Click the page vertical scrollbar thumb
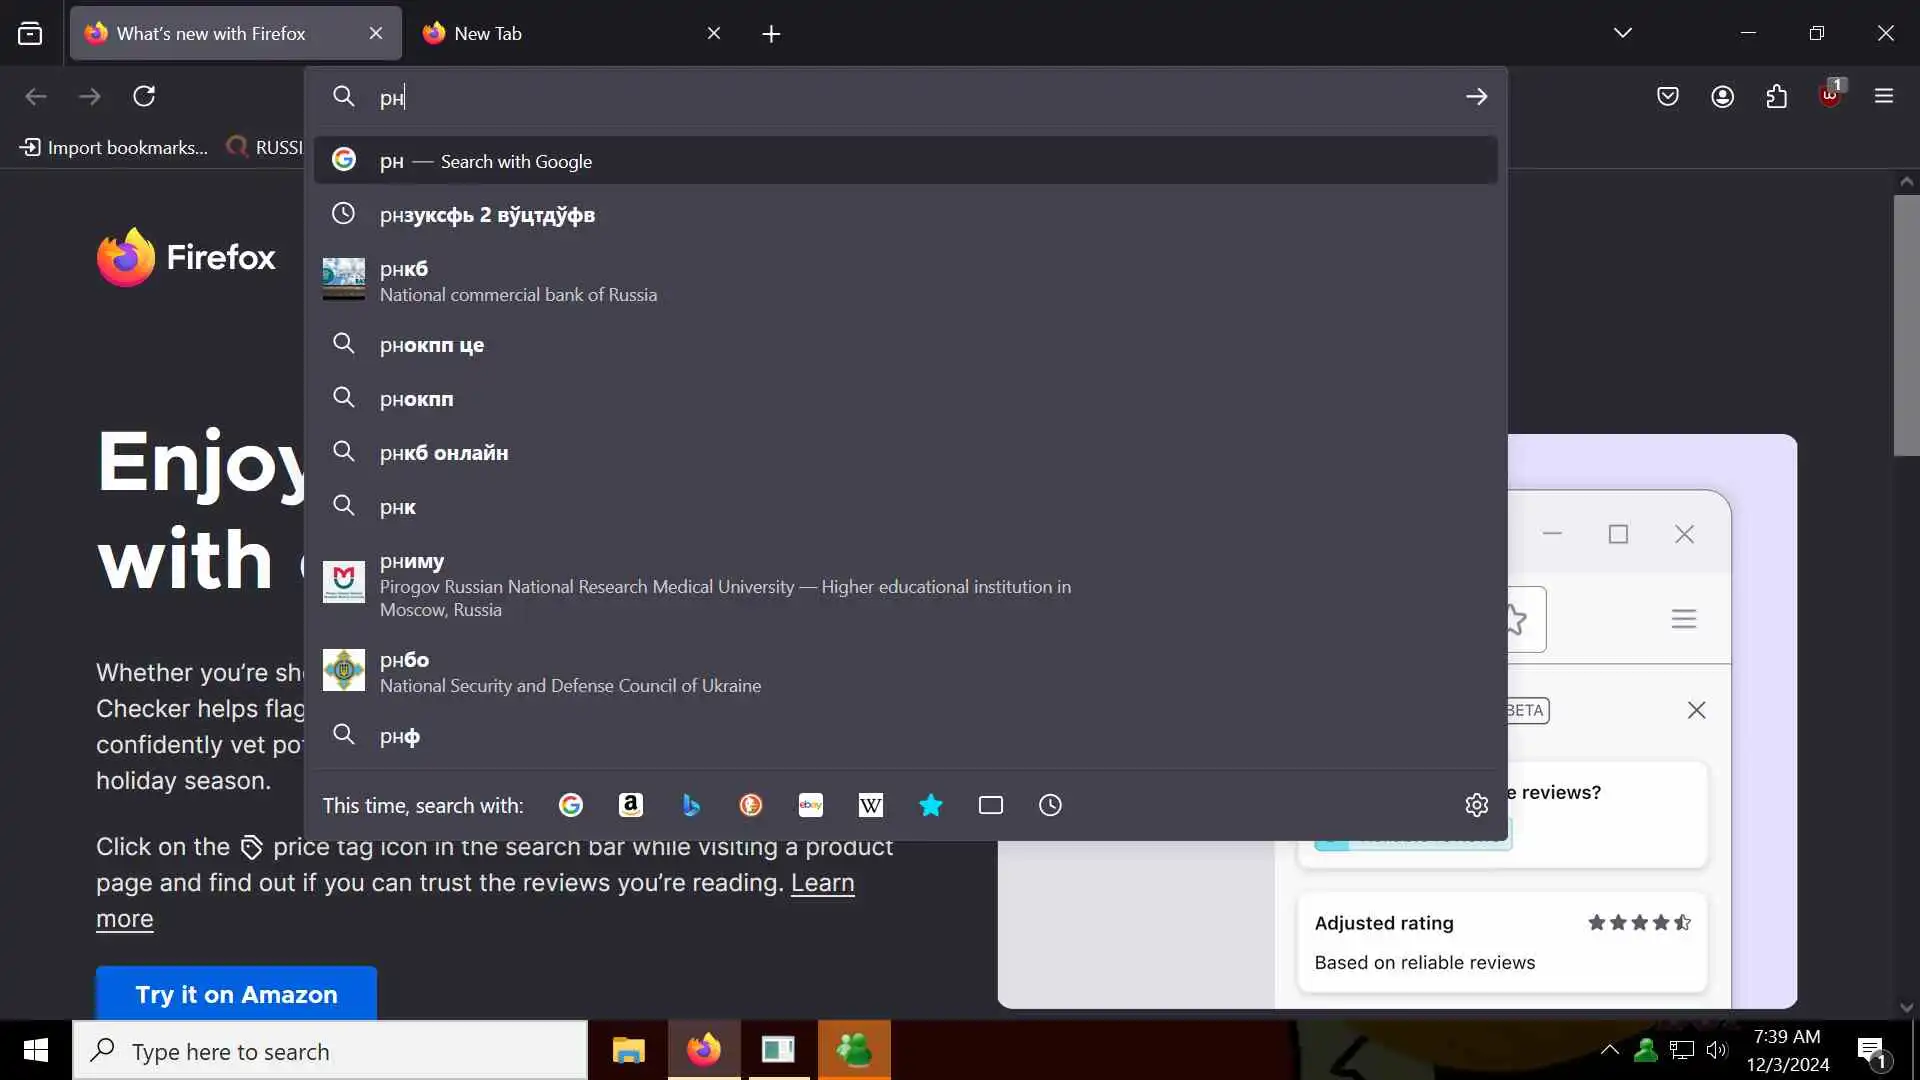Image resolution: width=1920 pixels, height=1080 pixels. (x=1906, y=325)
